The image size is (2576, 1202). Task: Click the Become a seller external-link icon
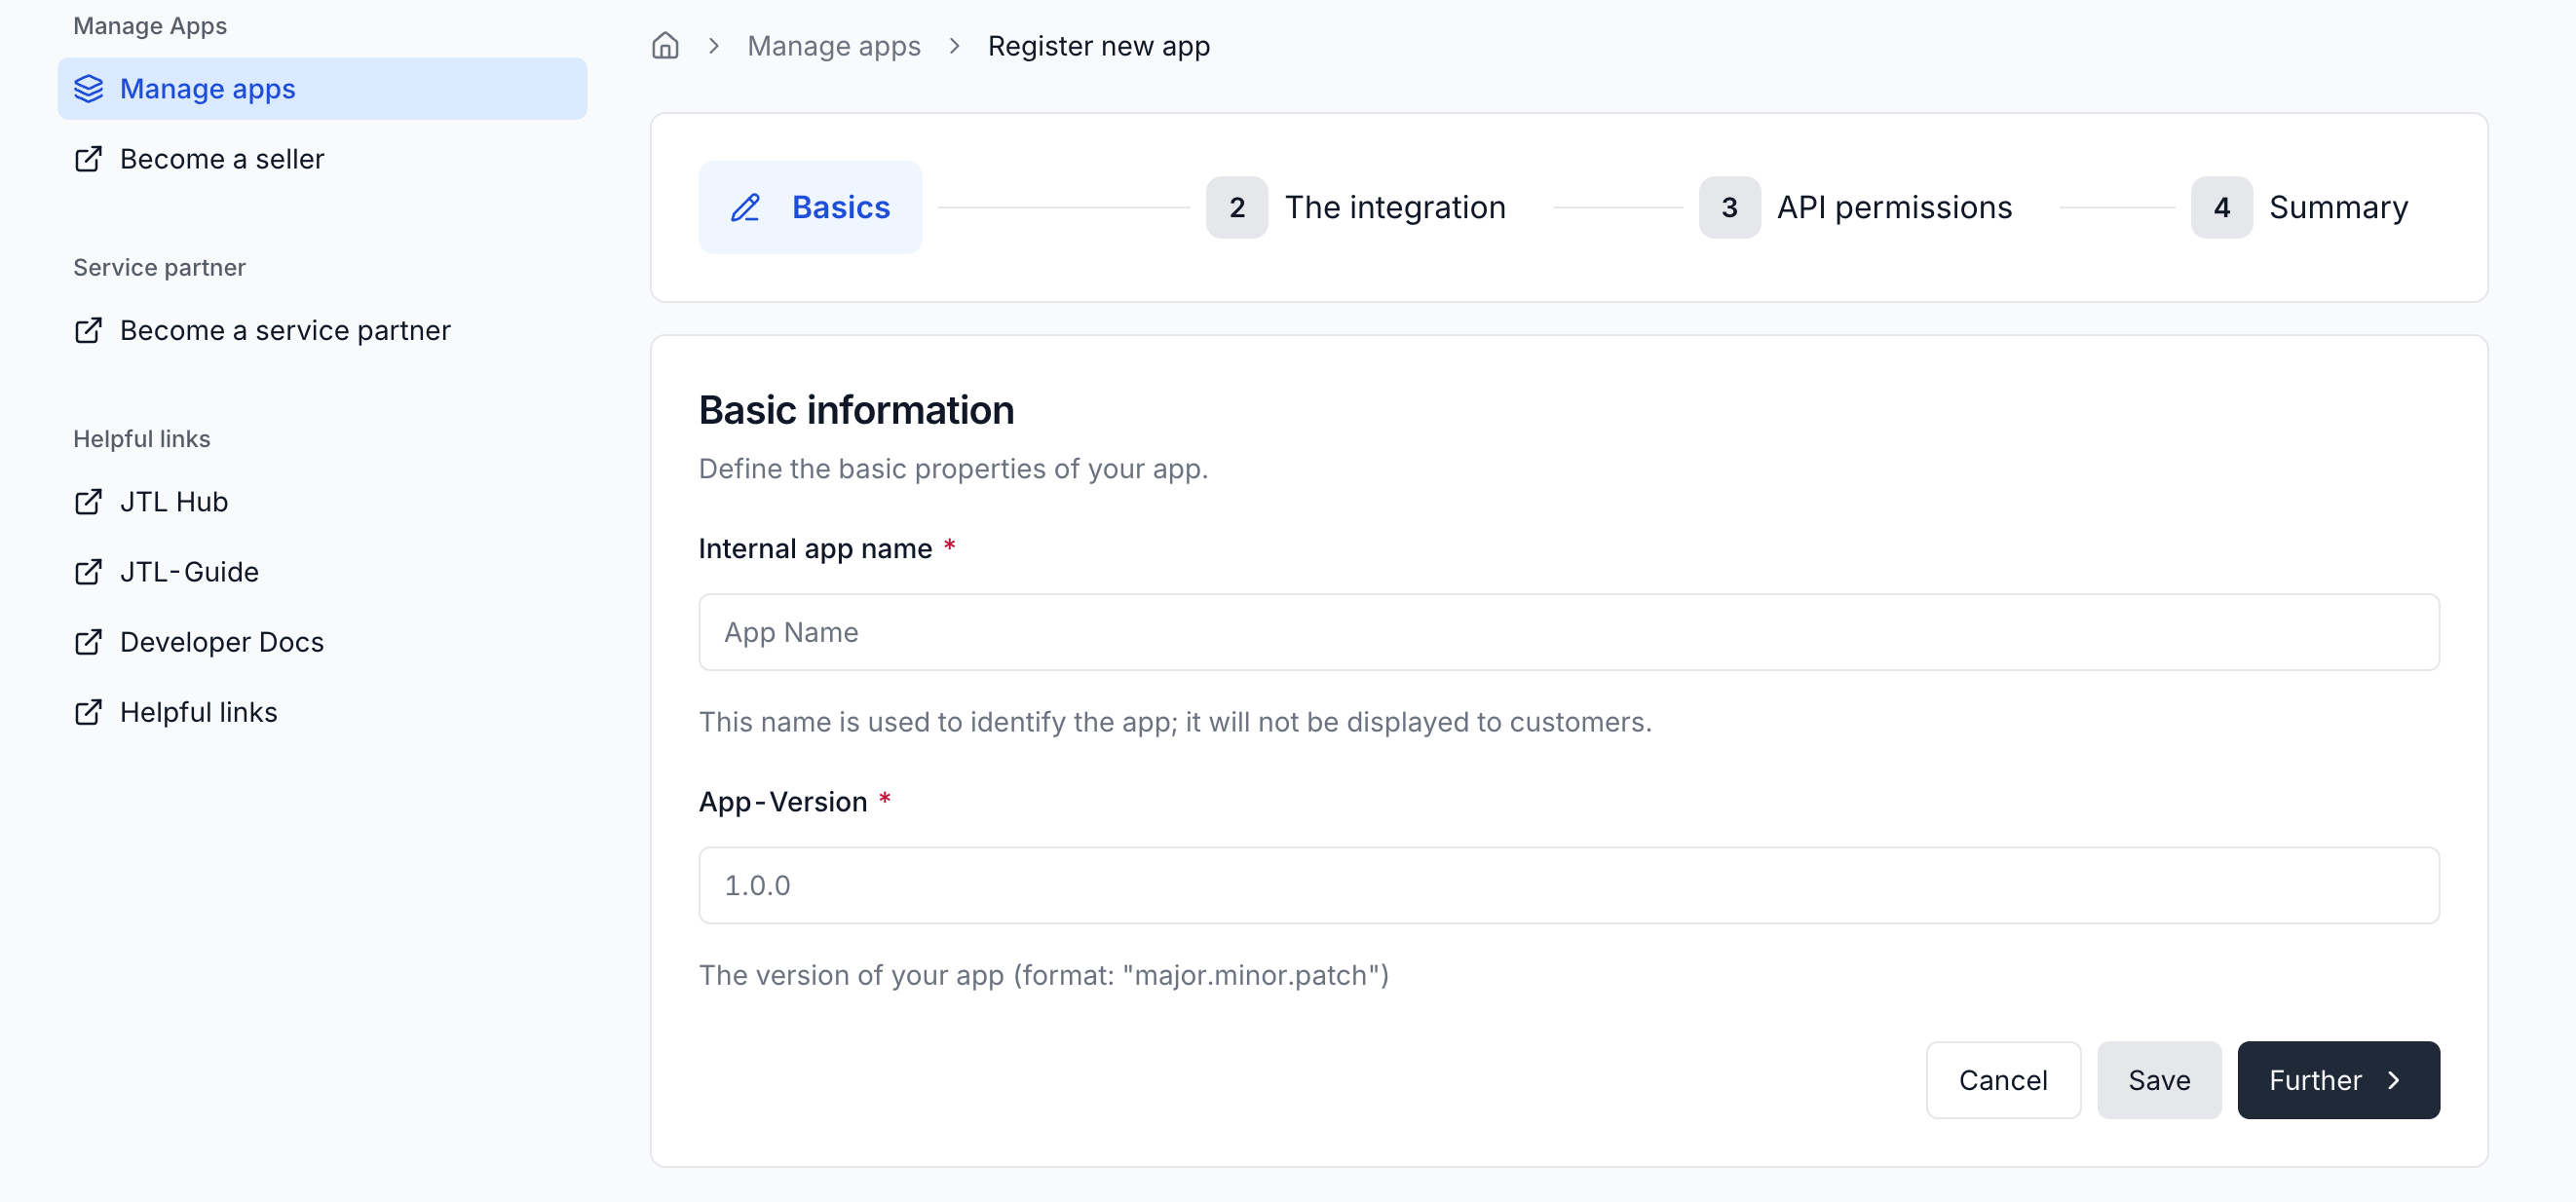coord(89,159)
